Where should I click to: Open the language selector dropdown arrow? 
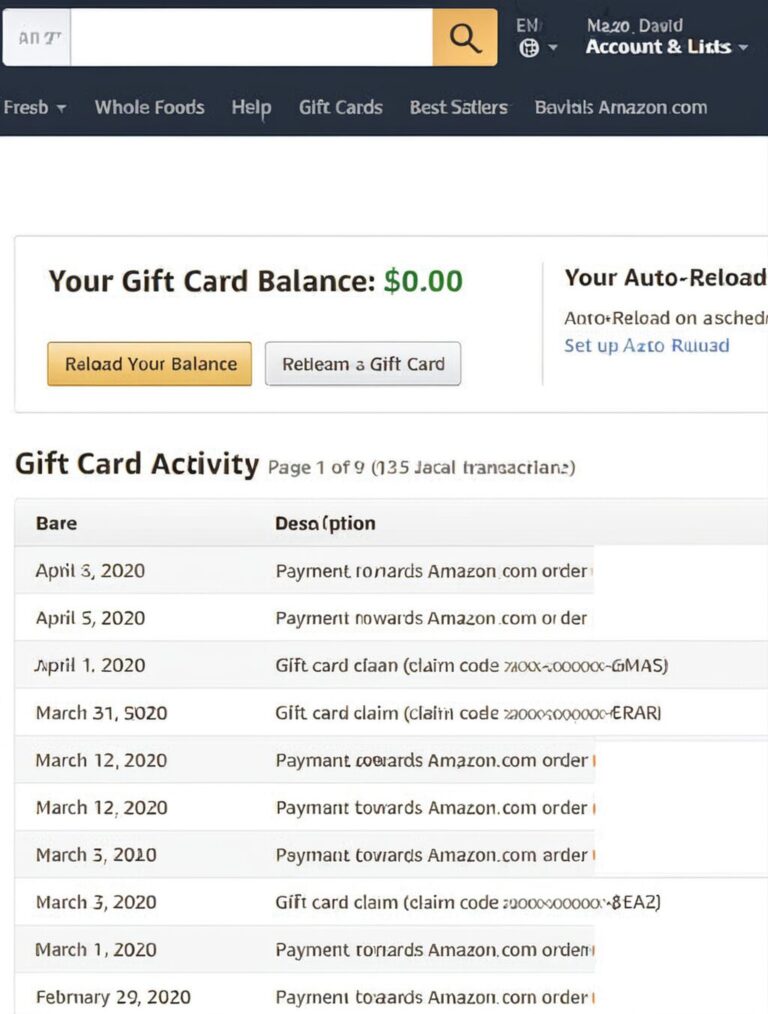(553, 48)
